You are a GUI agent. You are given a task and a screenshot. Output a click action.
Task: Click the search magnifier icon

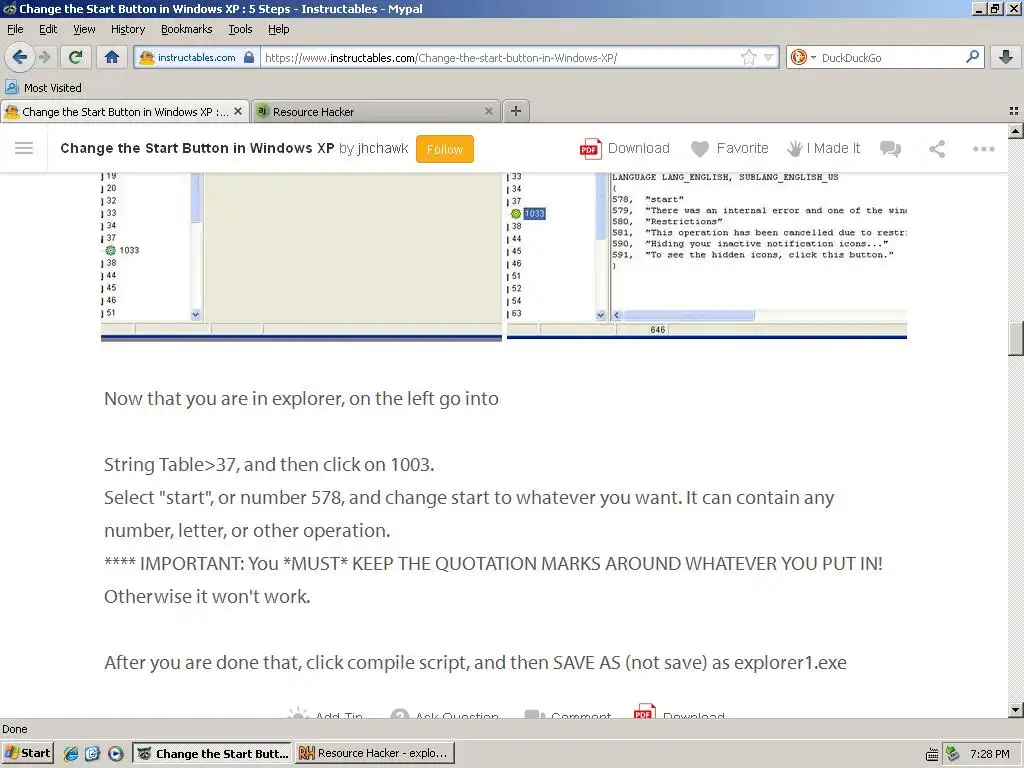pyautogui.click(x=972, y=57)
